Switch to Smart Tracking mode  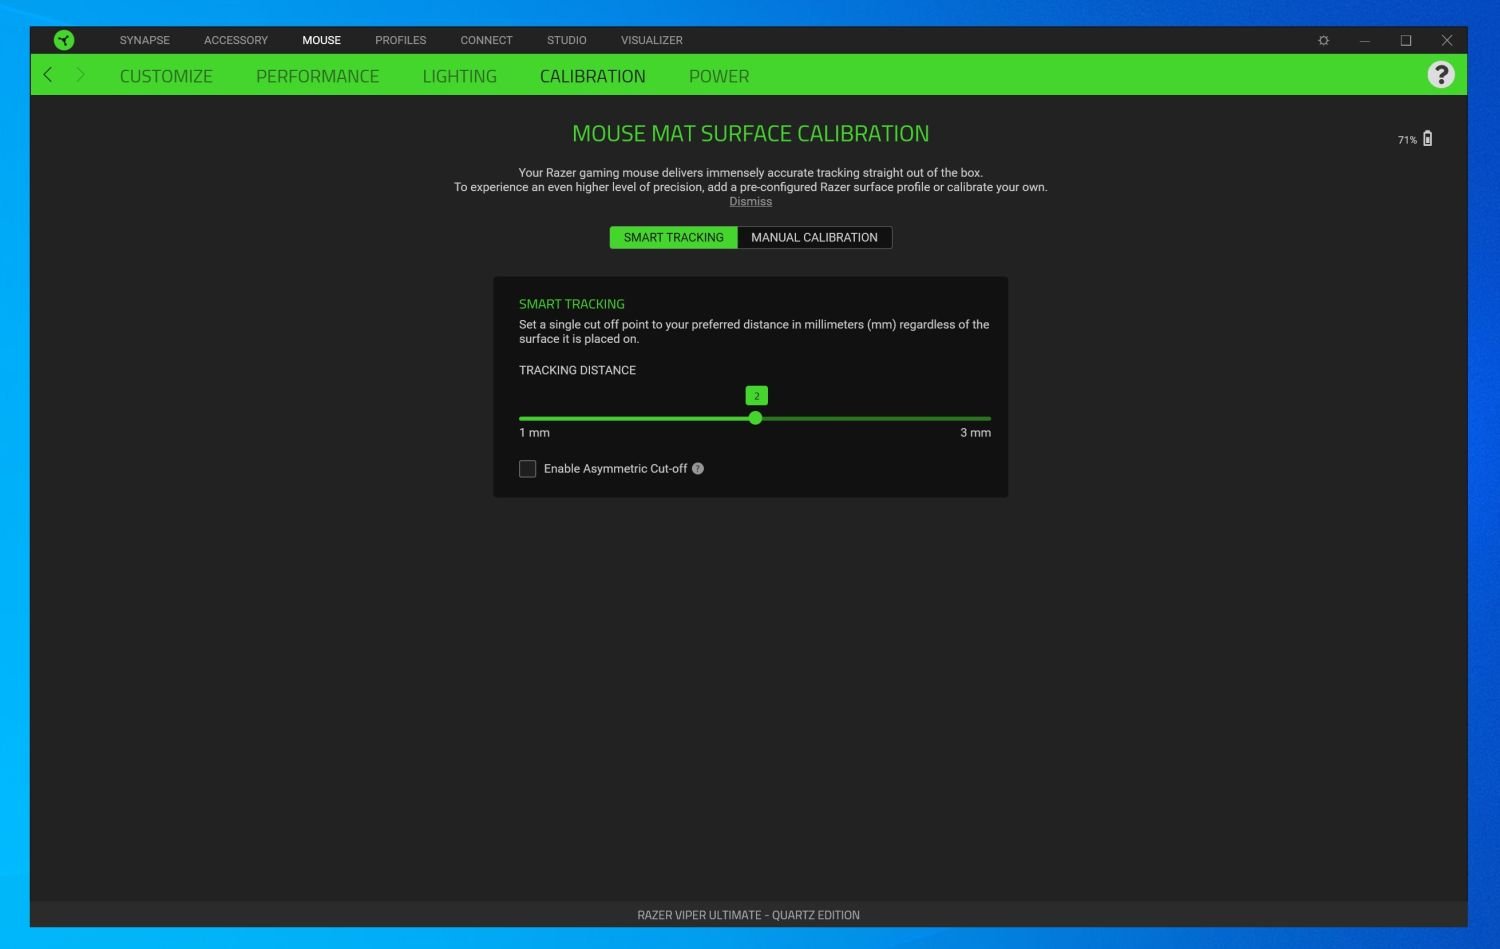[674, 238]
